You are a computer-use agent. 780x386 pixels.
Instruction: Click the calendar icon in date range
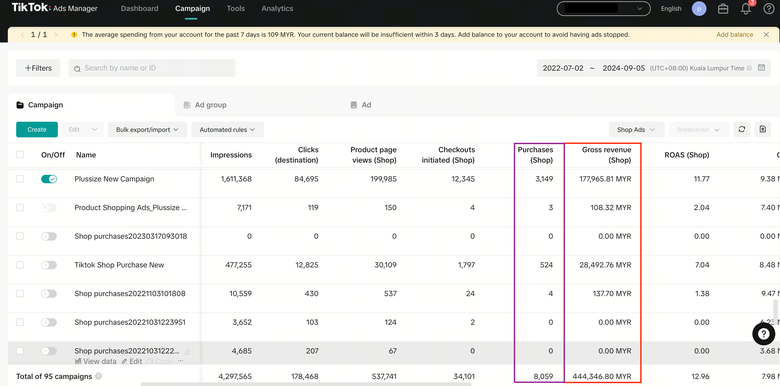(761, 68)
